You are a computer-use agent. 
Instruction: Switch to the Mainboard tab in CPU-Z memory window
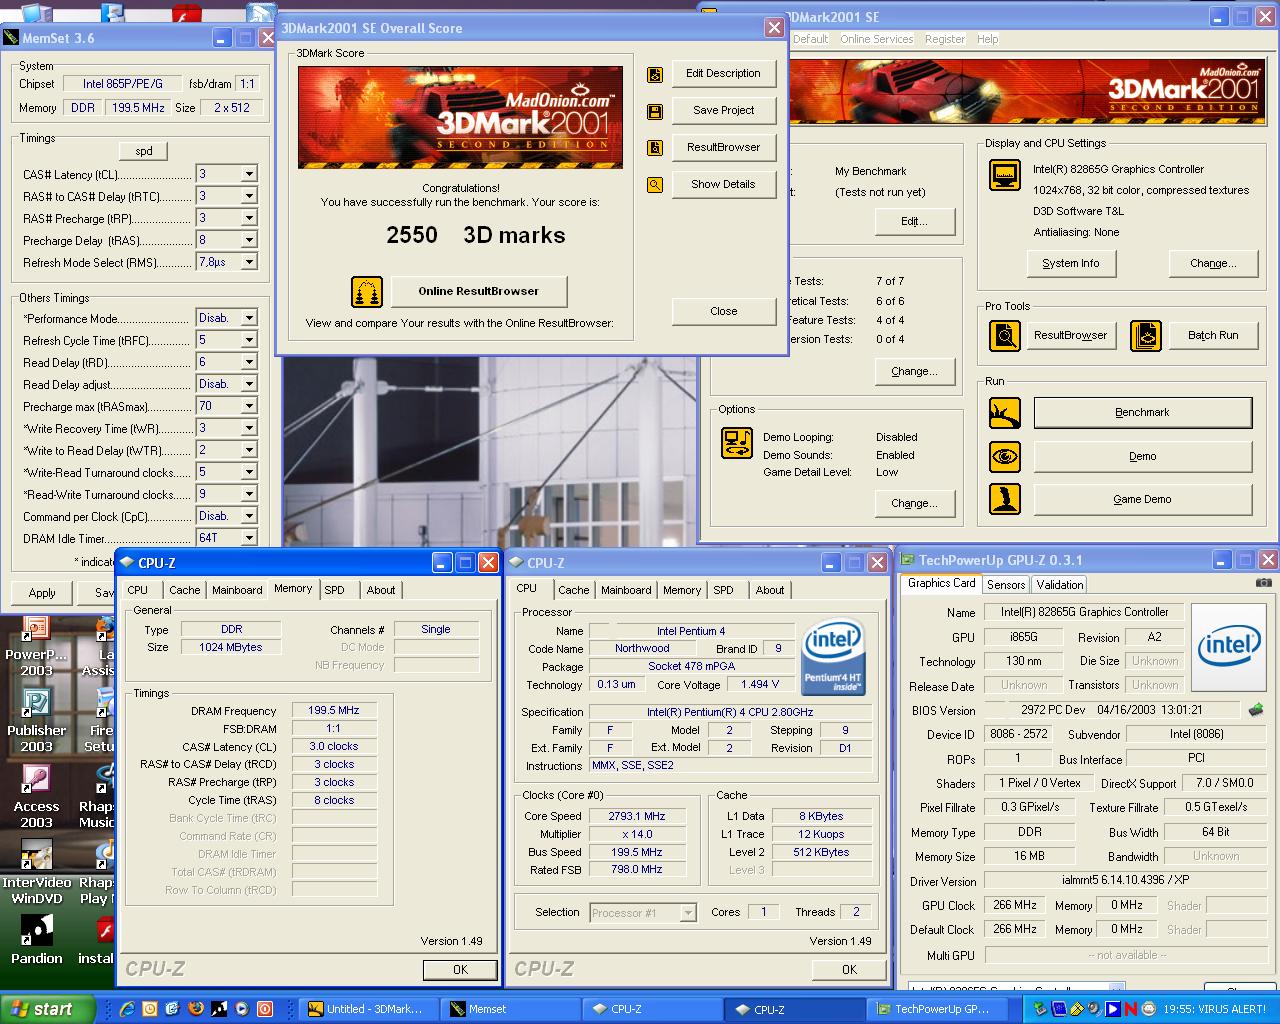237,590
